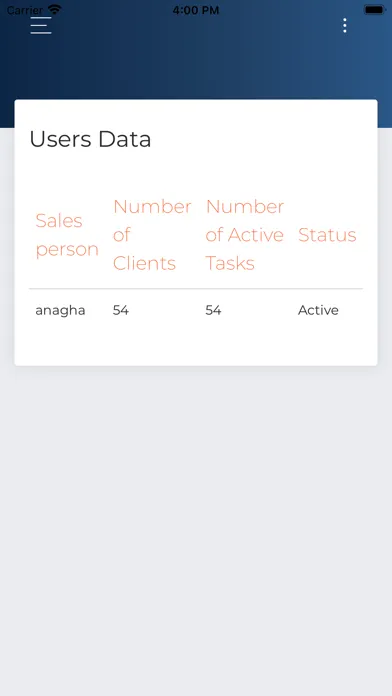Click the Active status of anagha
Screen dimensions: 392x696
[x=318, y=310]
